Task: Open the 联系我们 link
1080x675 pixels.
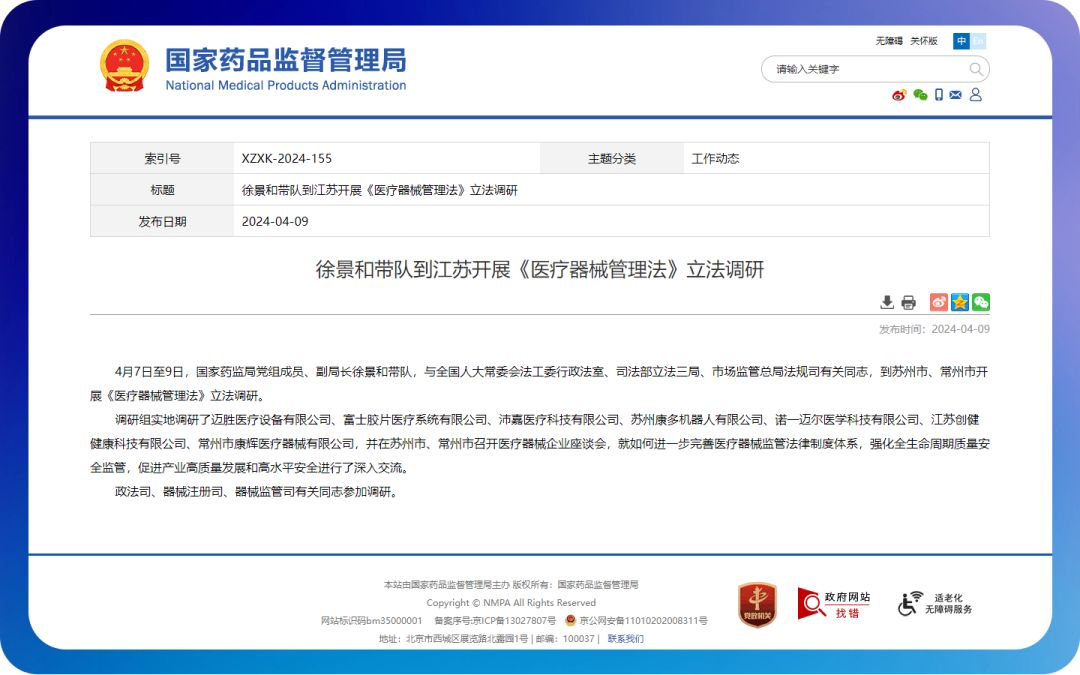Action: tap(625, 638)
